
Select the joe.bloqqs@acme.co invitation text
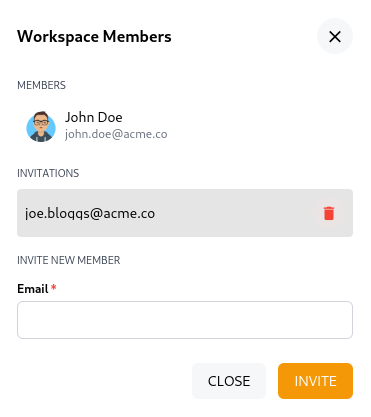click(90, 213)
